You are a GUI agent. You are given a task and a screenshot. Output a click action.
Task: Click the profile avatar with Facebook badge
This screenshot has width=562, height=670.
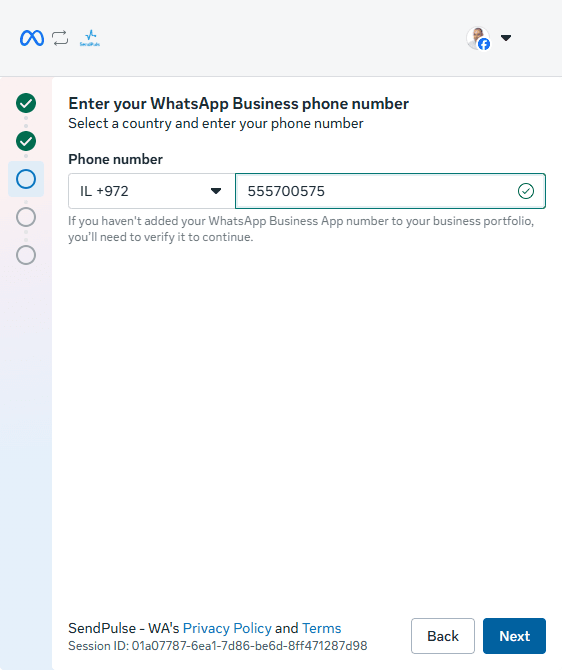[478, 38]
